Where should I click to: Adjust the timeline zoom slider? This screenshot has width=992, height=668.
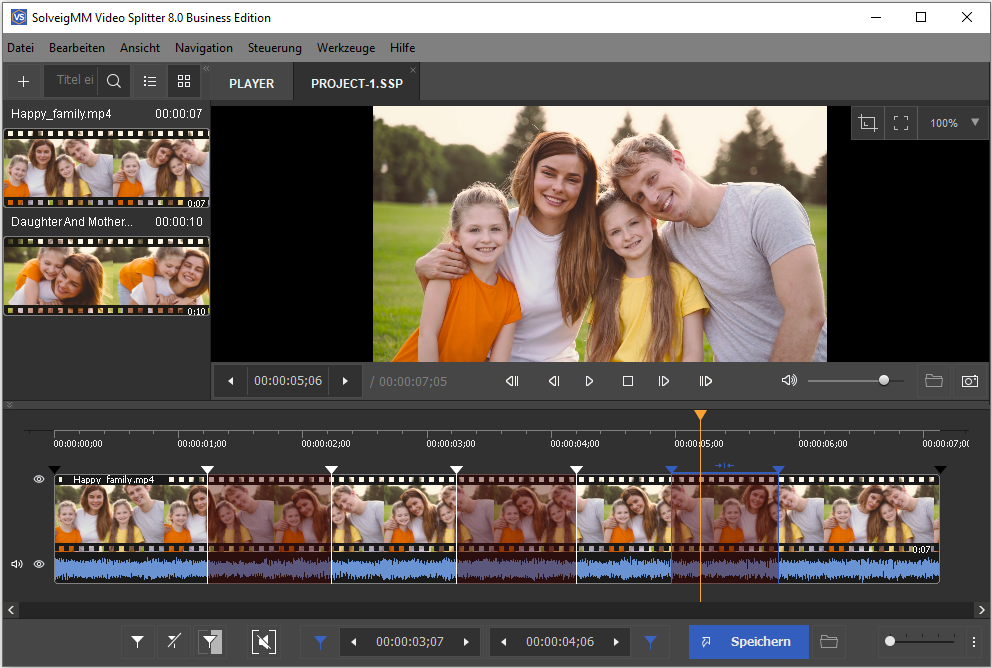pos(890,641)
